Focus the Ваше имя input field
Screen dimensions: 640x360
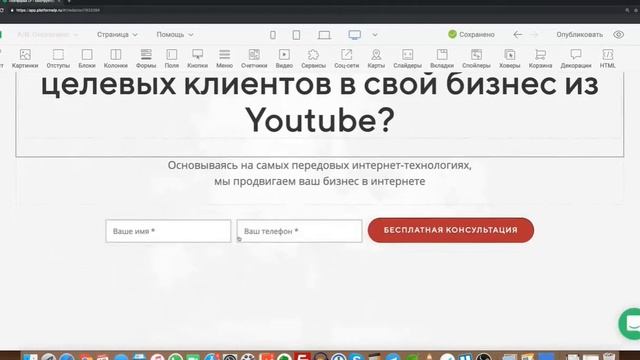(168, 231)
